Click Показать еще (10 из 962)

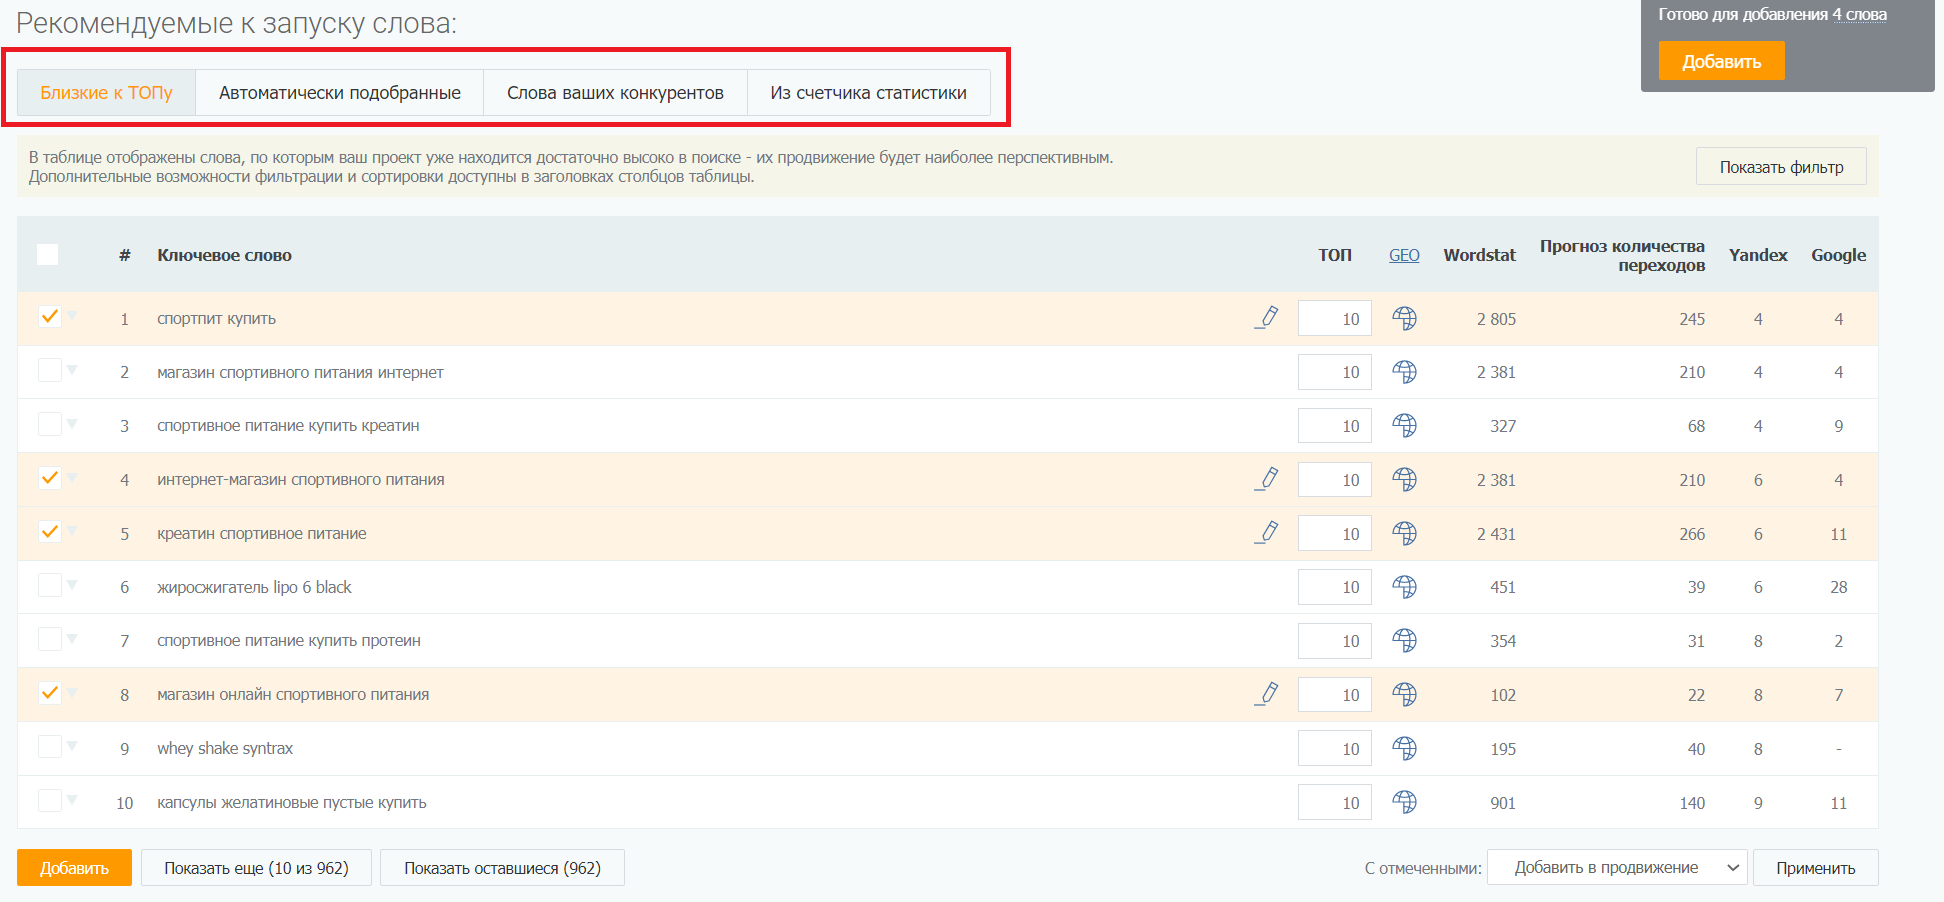point(256,868)
